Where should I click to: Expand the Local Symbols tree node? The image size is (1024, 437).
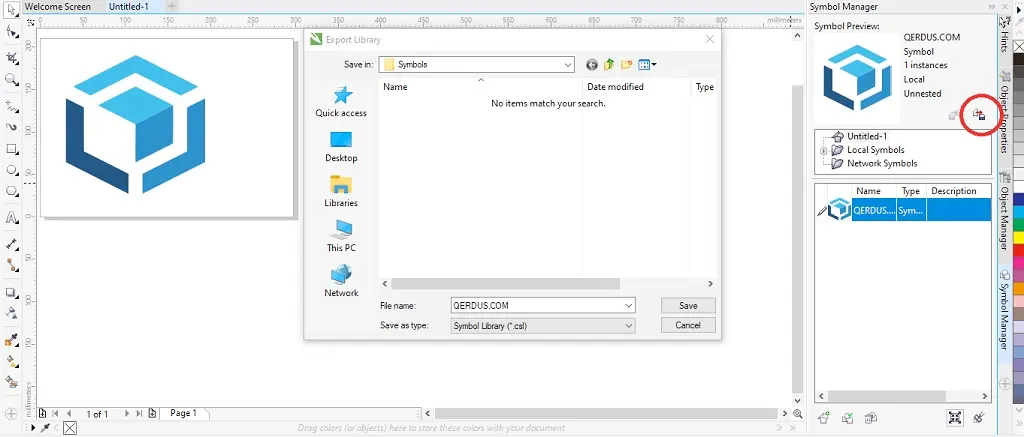824,150
